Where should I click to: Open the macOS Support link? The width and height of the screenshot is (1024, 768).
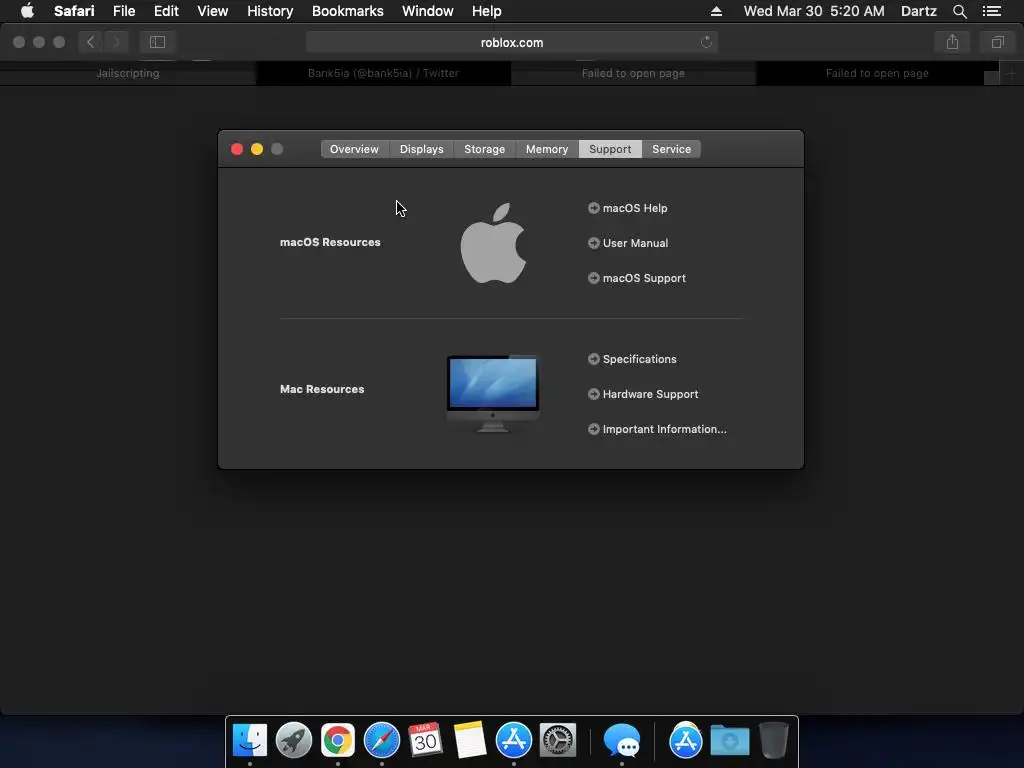[637, 278]
